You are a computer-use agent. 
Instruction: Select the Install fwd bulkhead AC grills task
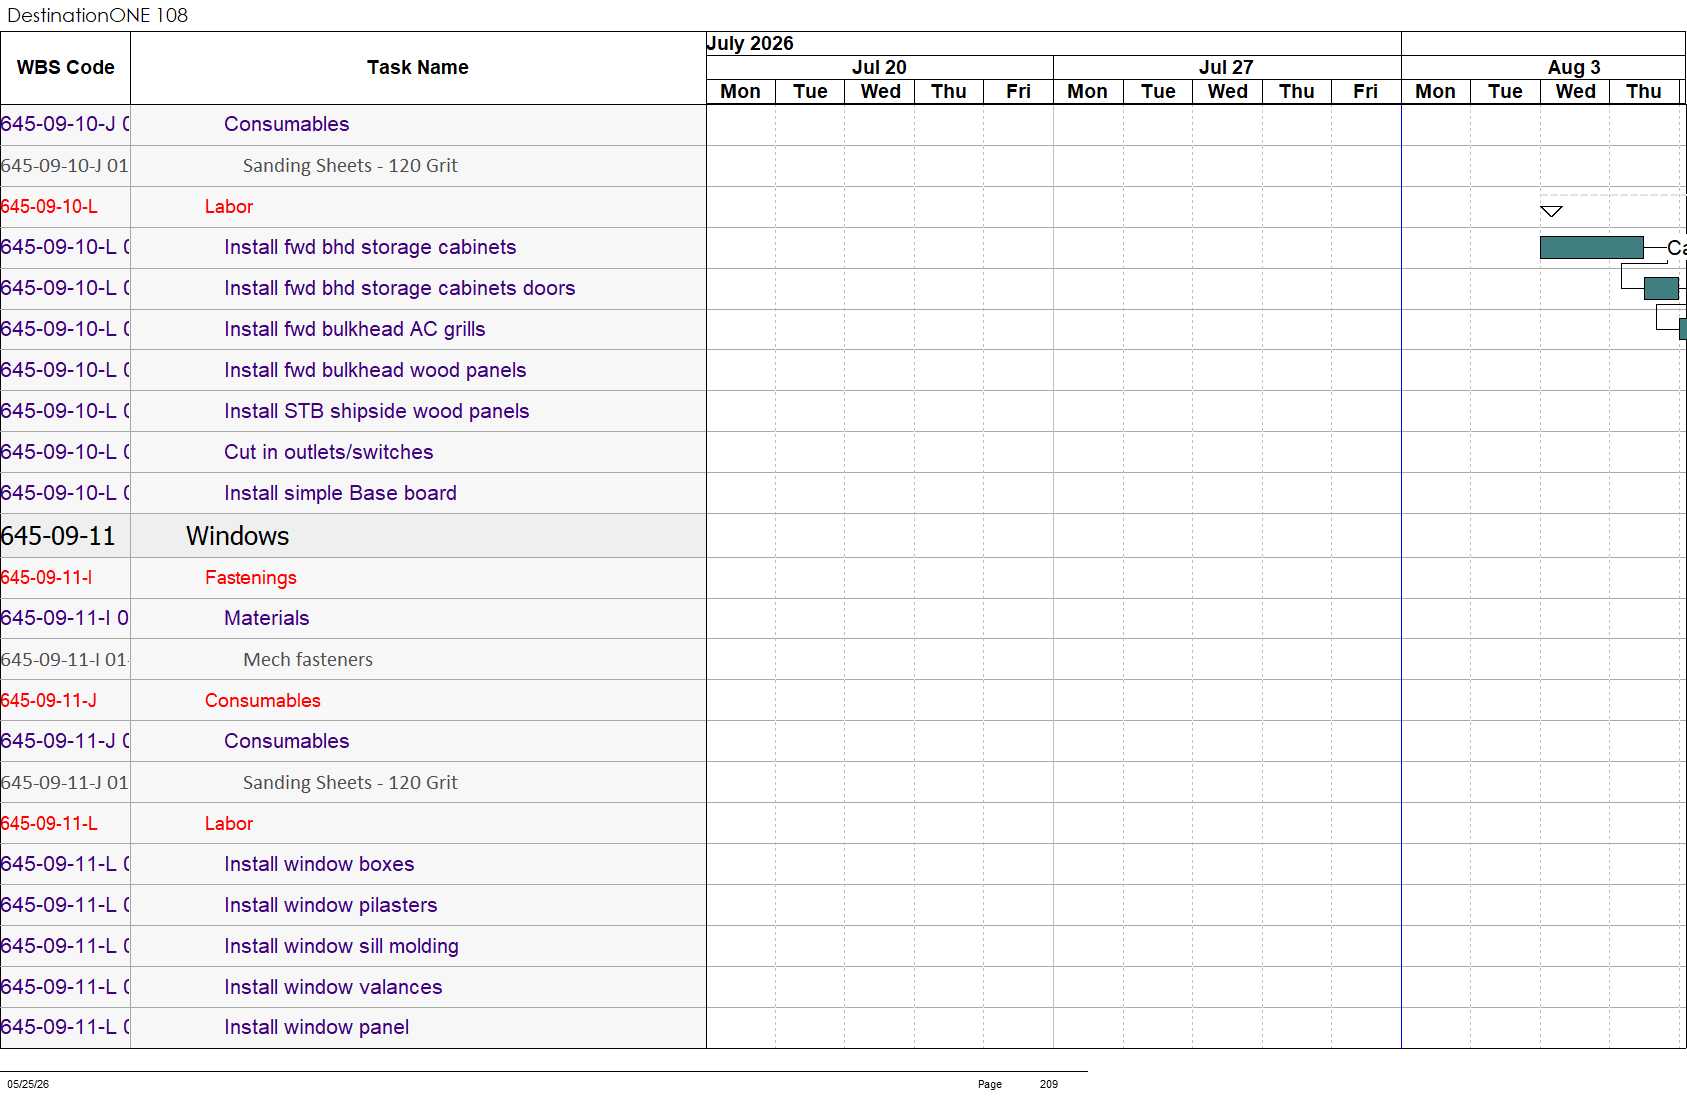[x=355, y=329]
